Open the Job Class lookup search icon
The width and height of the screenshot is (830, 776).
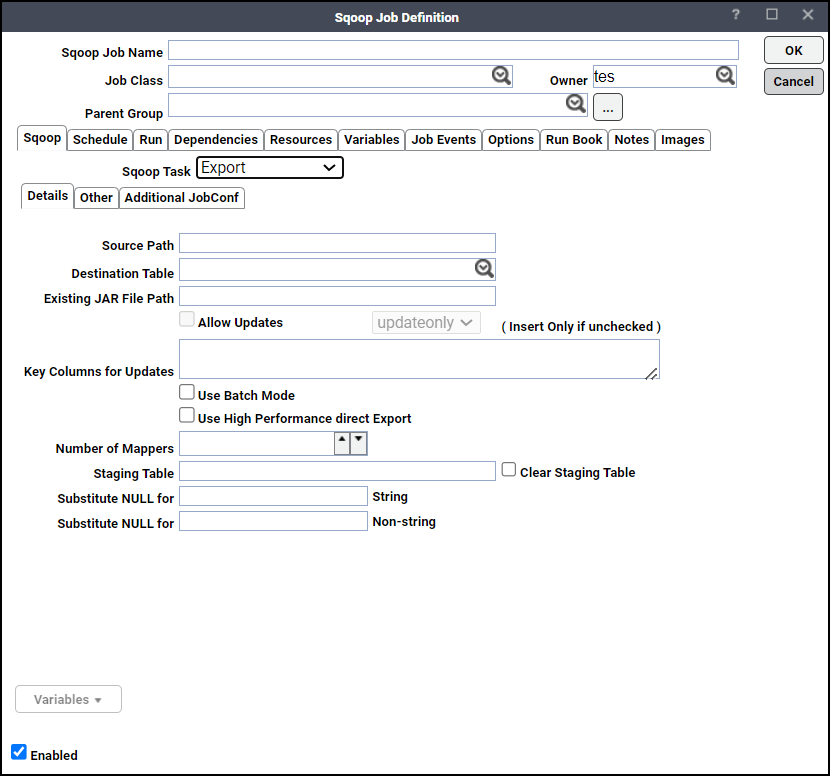[501, 76]
